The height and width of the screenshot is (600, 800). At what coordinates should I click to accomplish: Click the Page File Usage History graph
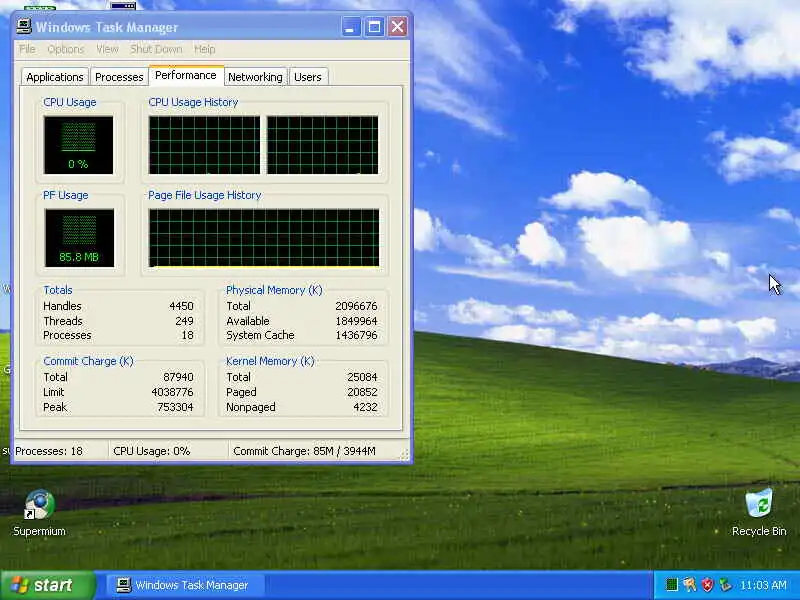click(x=264, y=238)
